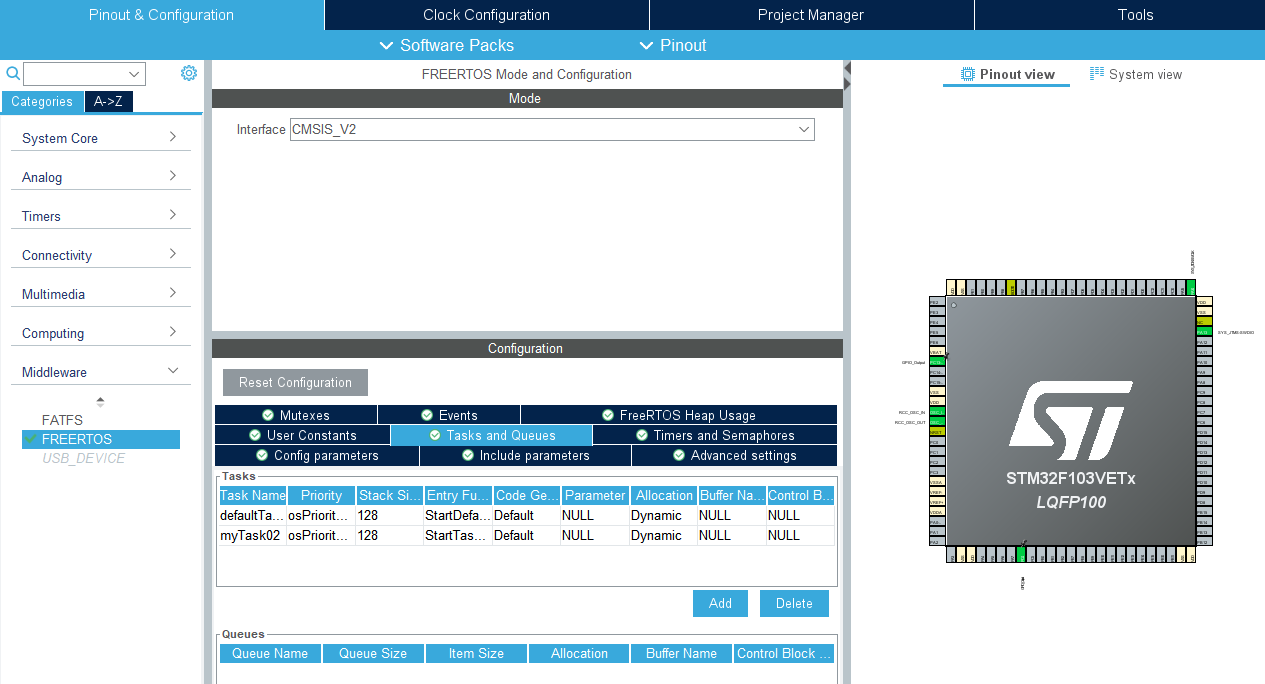Select FREERTOS middleware item
Image resolution: width=1265 pixels, height=684 pixels.
tap(101, 439)
